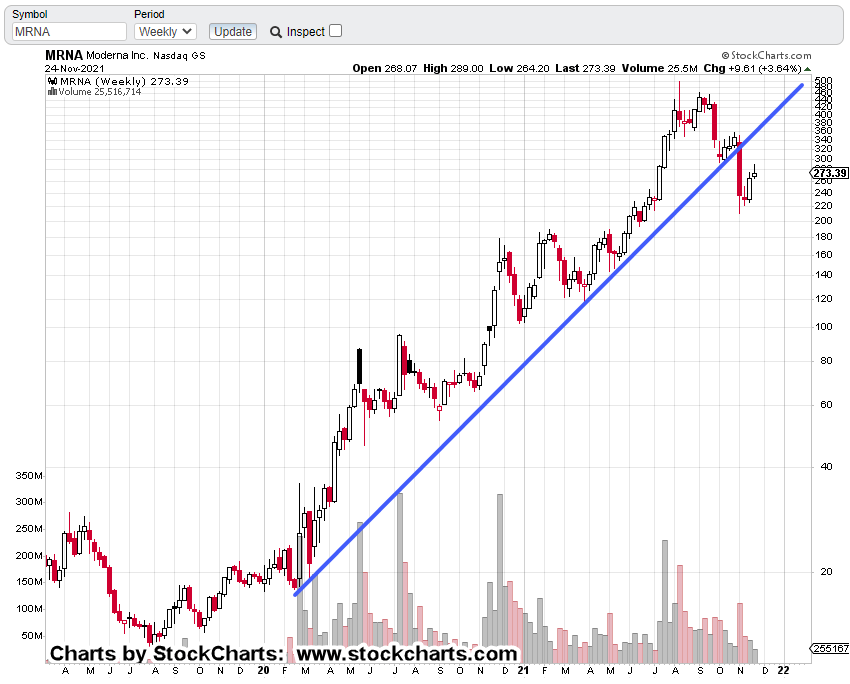Click in the Symbol input field with MRNA
The width and height of the screenshot is (850, 684).
(68, 32)
